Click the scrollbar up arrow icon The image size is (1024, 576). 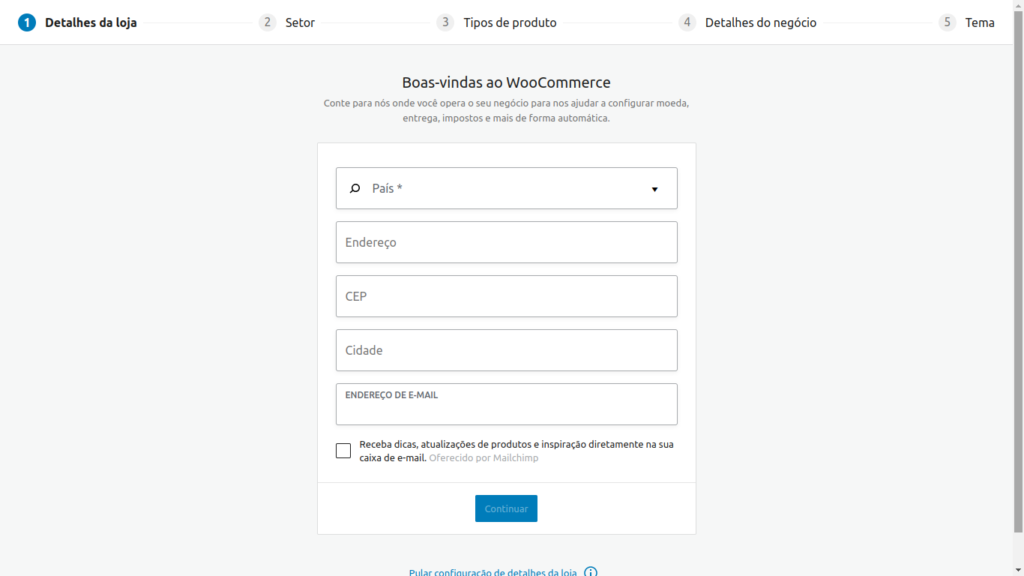point(1017,7)
